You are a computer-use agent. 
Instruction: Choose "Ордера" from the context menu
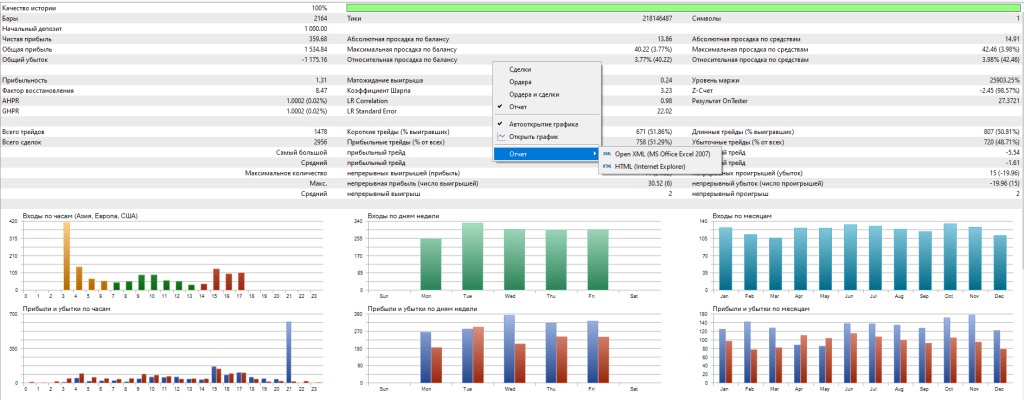point(520,81)
